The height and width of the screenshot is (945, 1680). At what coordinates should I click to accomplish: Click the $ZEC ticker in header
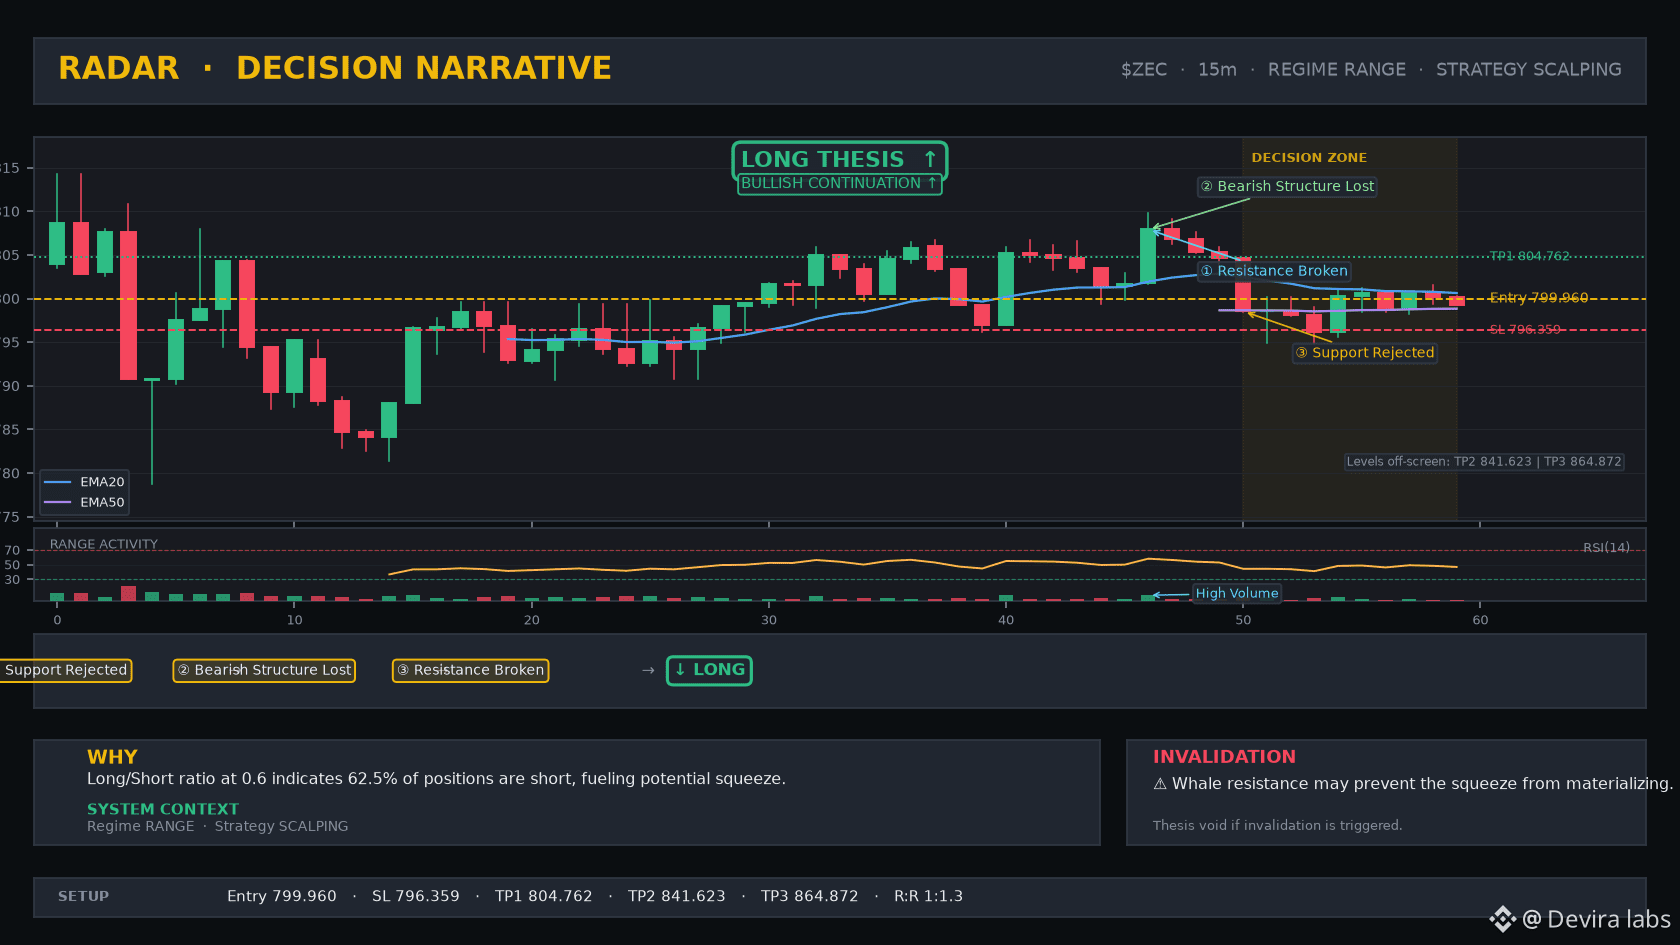pos(1144,70)
